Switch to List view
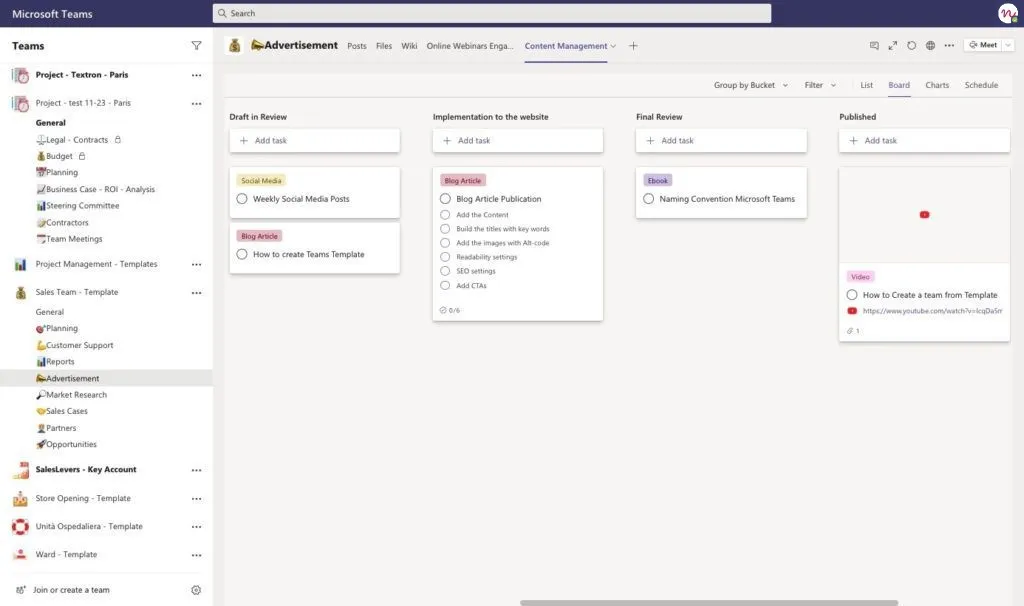1024x606 pixels. click(x=866, y=85)
